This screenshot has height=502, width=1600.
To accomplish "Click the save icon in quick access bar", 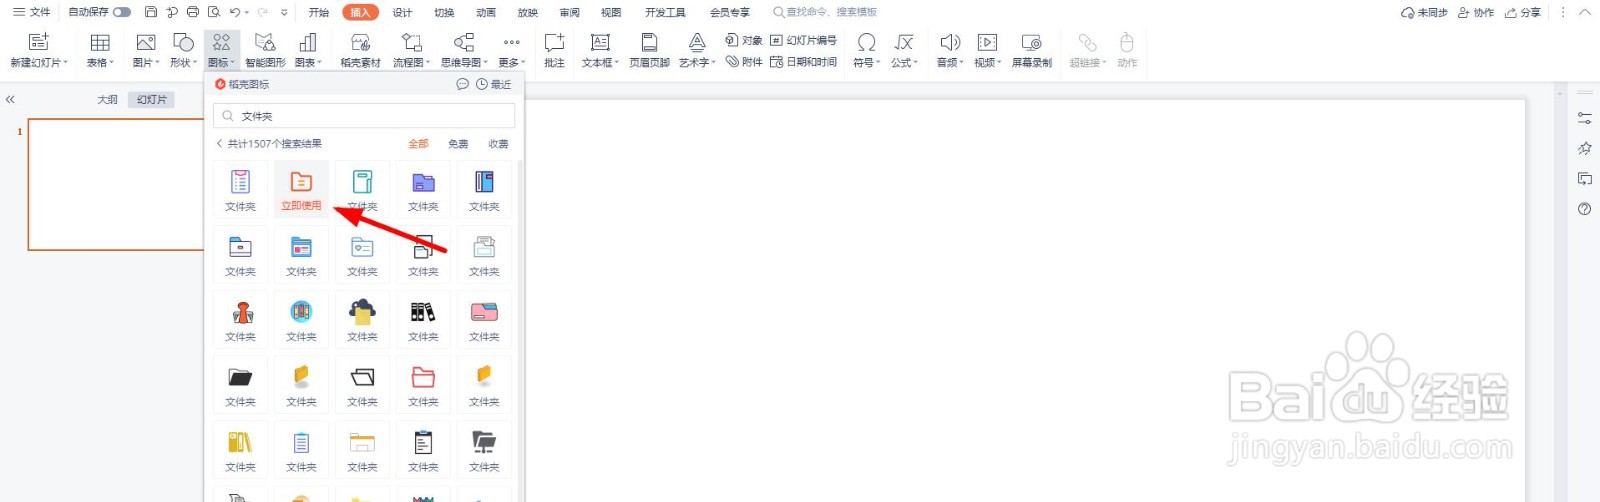I will (x=151, y=12).
